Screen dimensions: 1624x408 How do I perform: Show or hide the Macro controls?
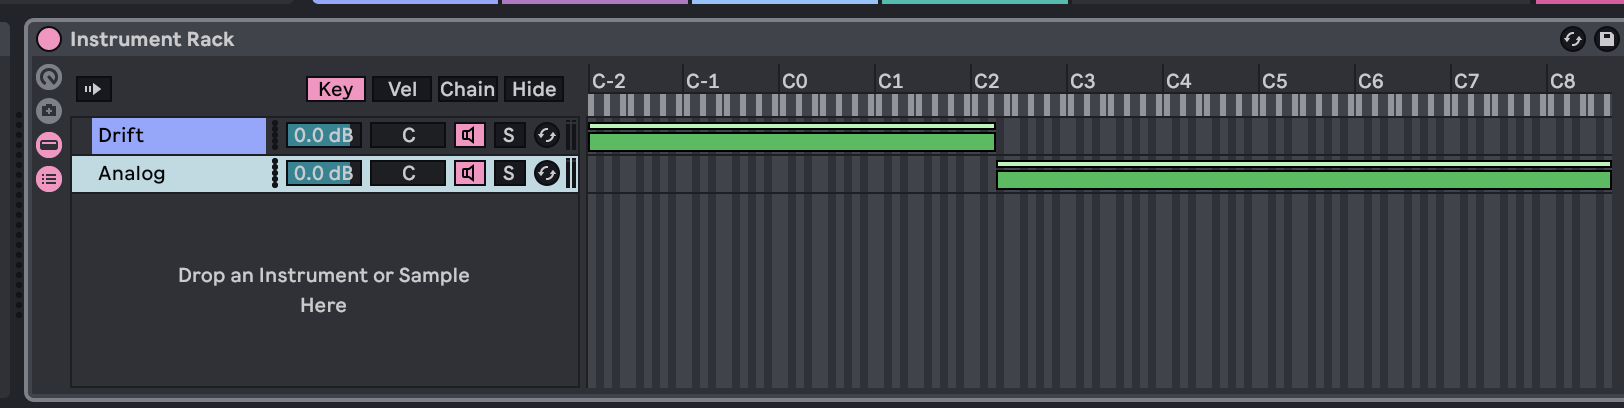(49, 77)
